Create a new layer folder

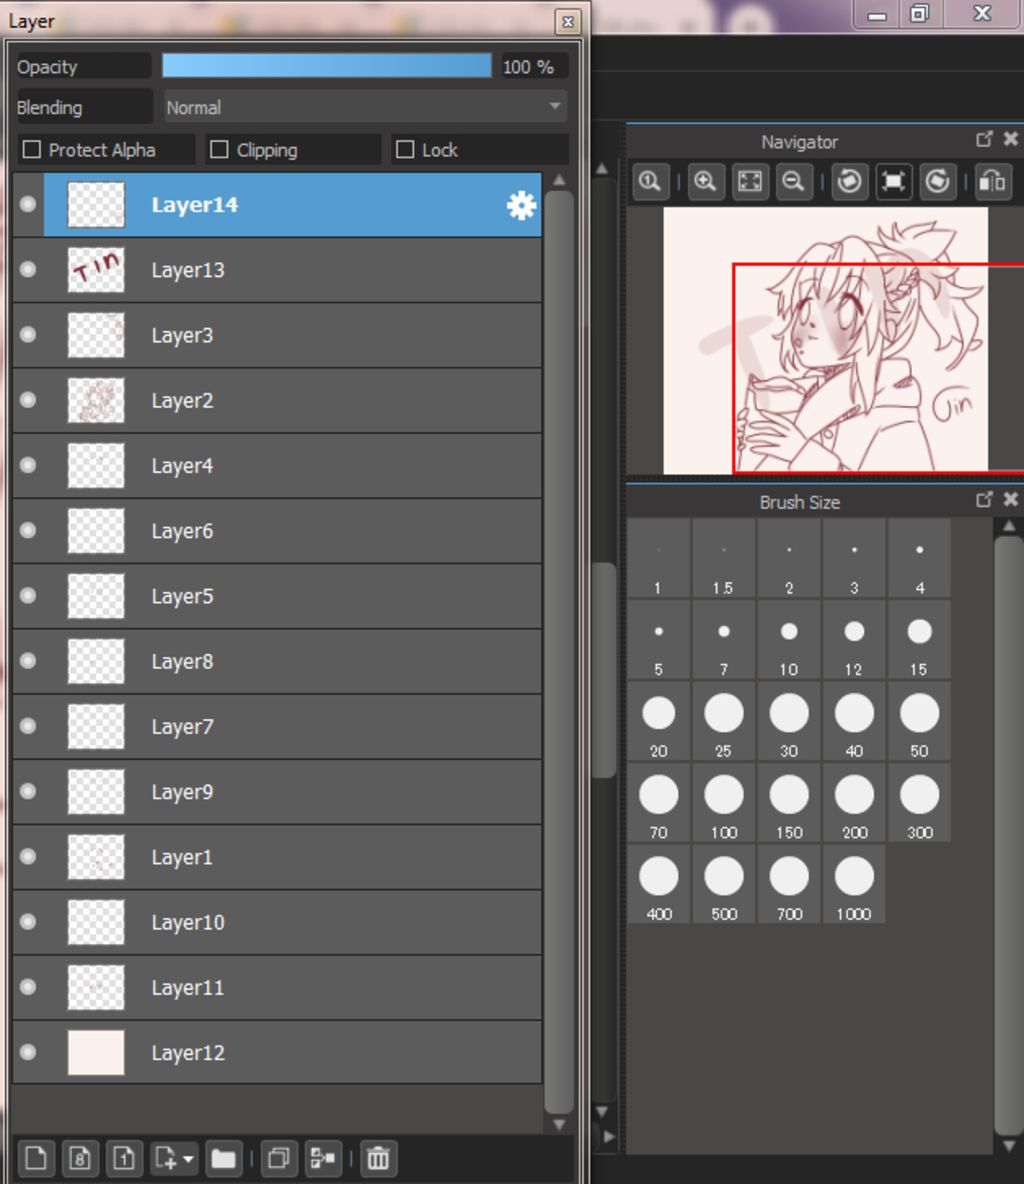224,1158
